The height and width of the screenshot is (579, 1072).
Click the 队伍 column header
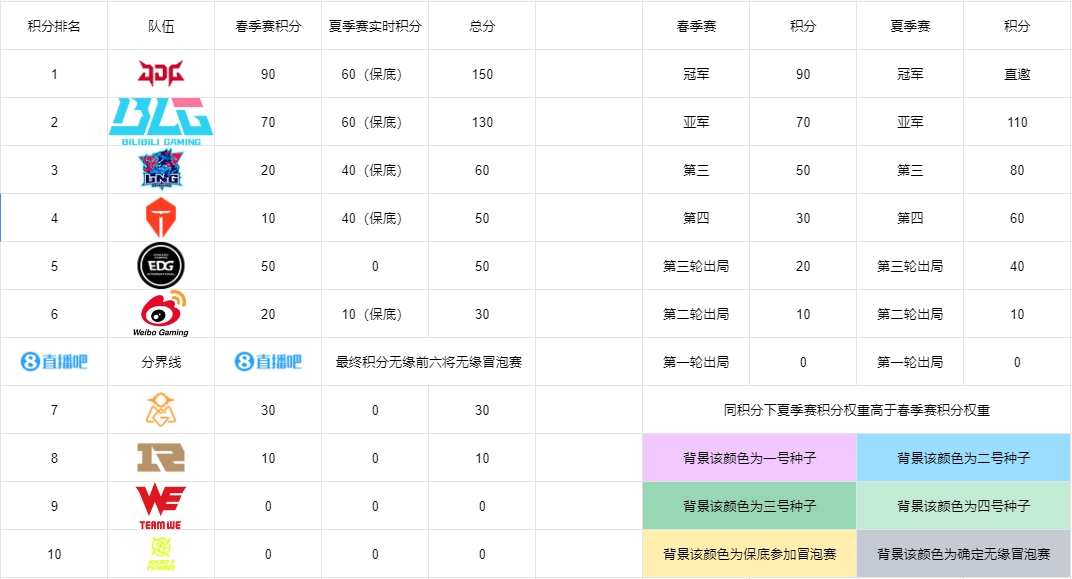(x=161, y=26)
